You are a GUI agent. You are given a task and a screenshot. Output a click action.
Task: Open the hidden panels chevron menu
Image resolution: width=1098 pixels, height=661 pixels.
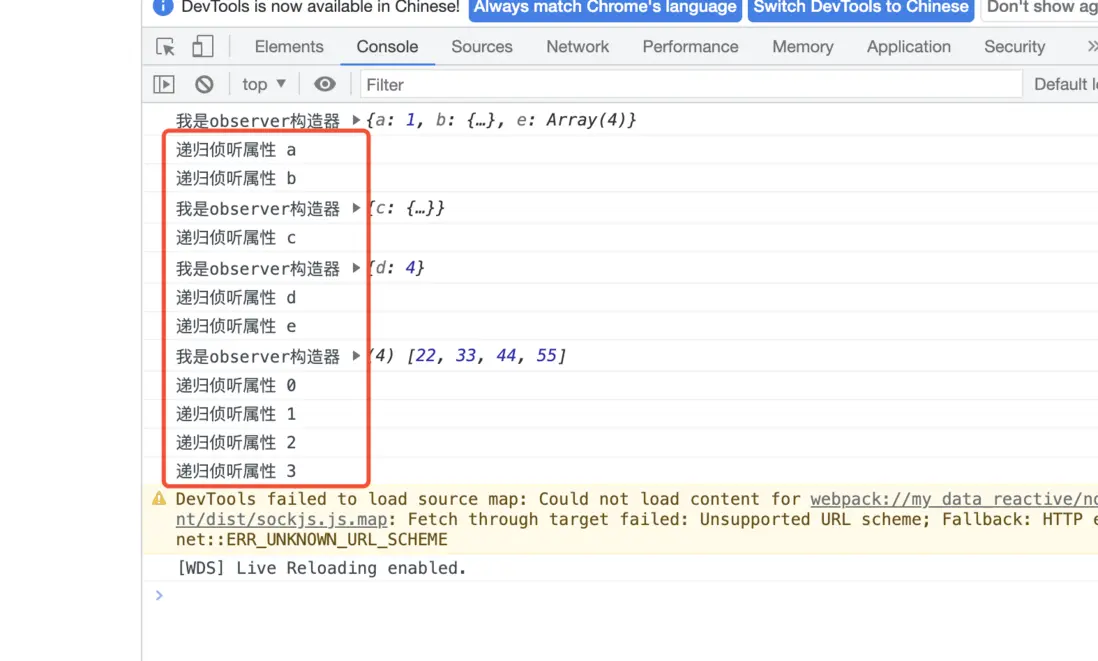[x=1089, y=46]
